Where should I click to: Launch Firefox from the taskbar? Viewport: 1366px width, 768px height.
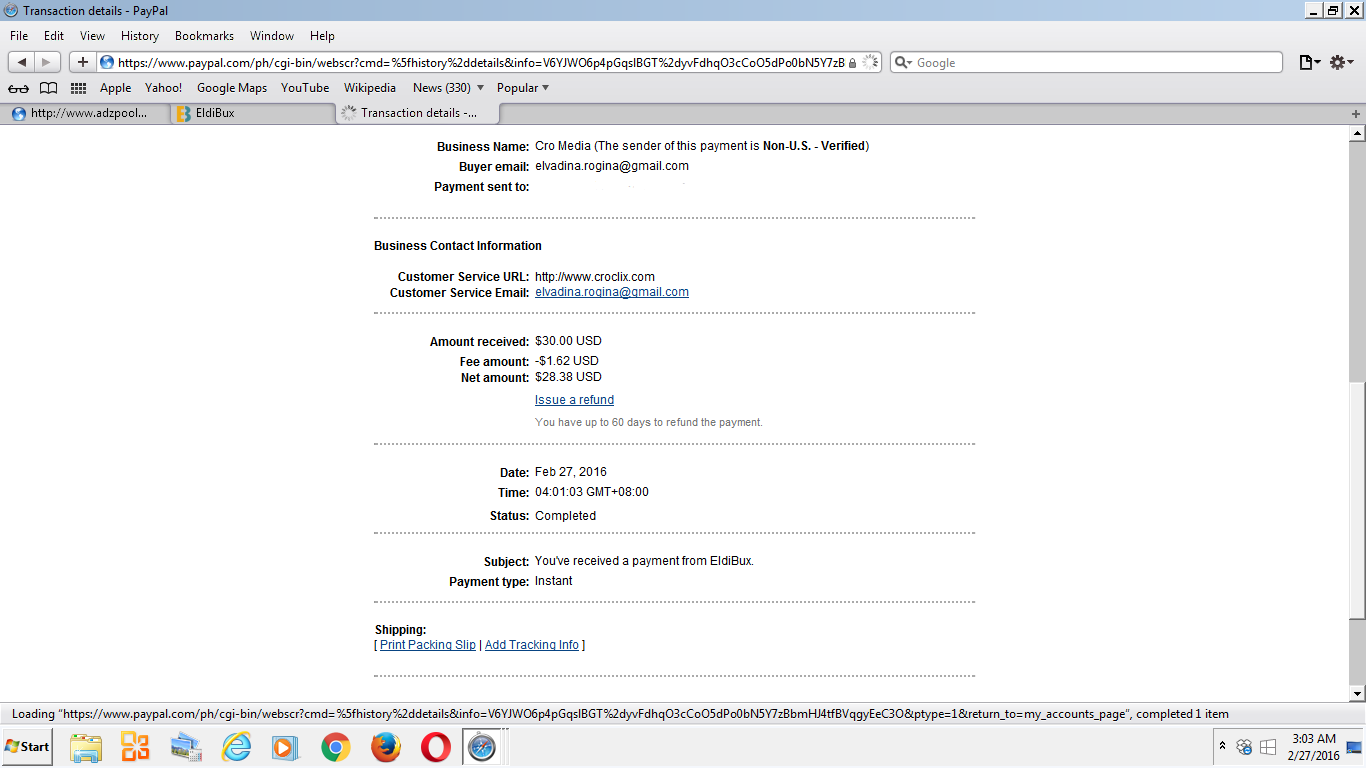pos(385,747)
